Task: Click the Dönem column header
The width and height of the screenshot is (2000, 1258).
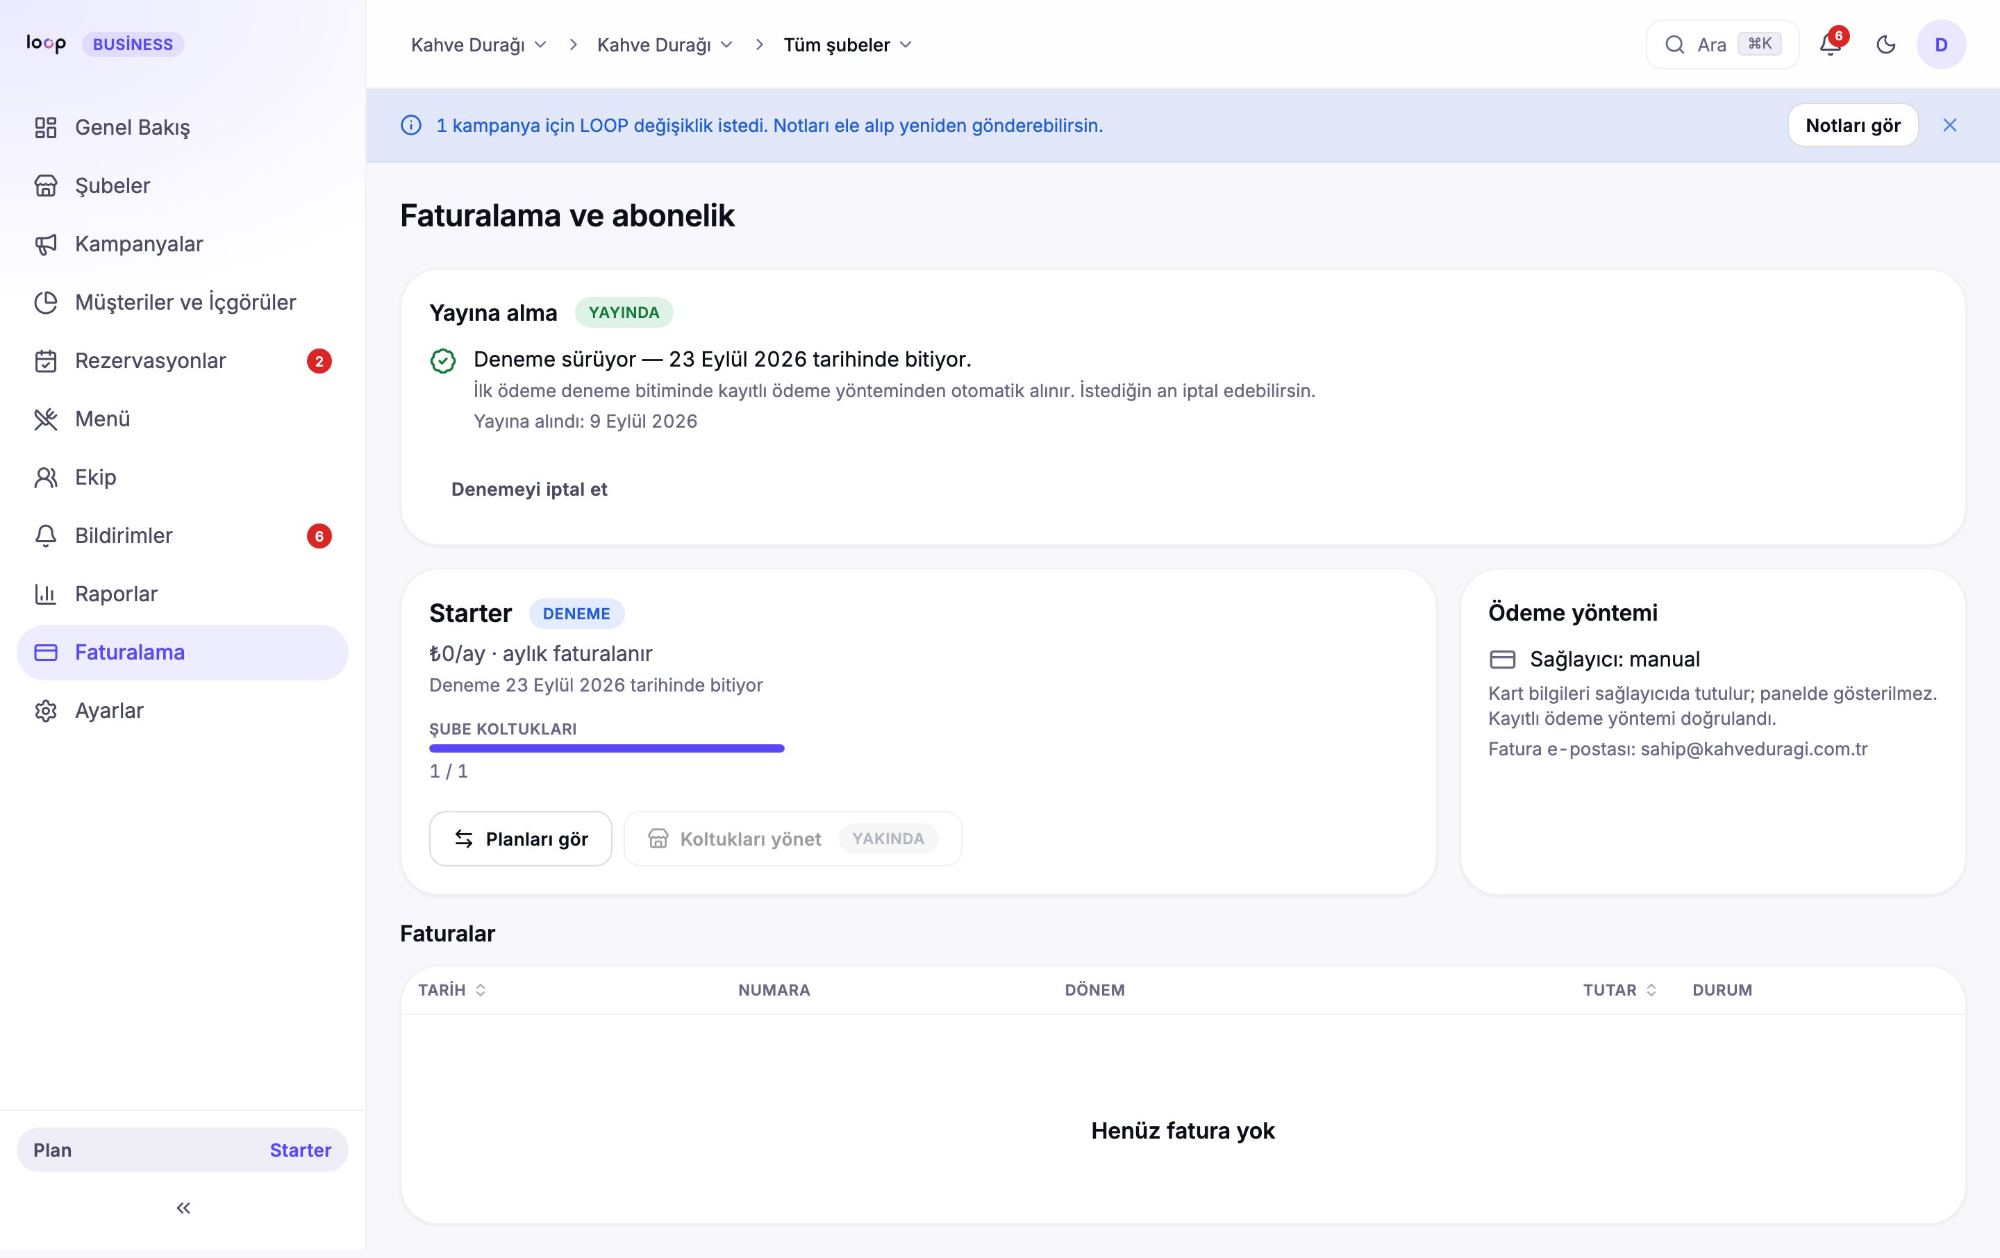Action: point(1095,990)
